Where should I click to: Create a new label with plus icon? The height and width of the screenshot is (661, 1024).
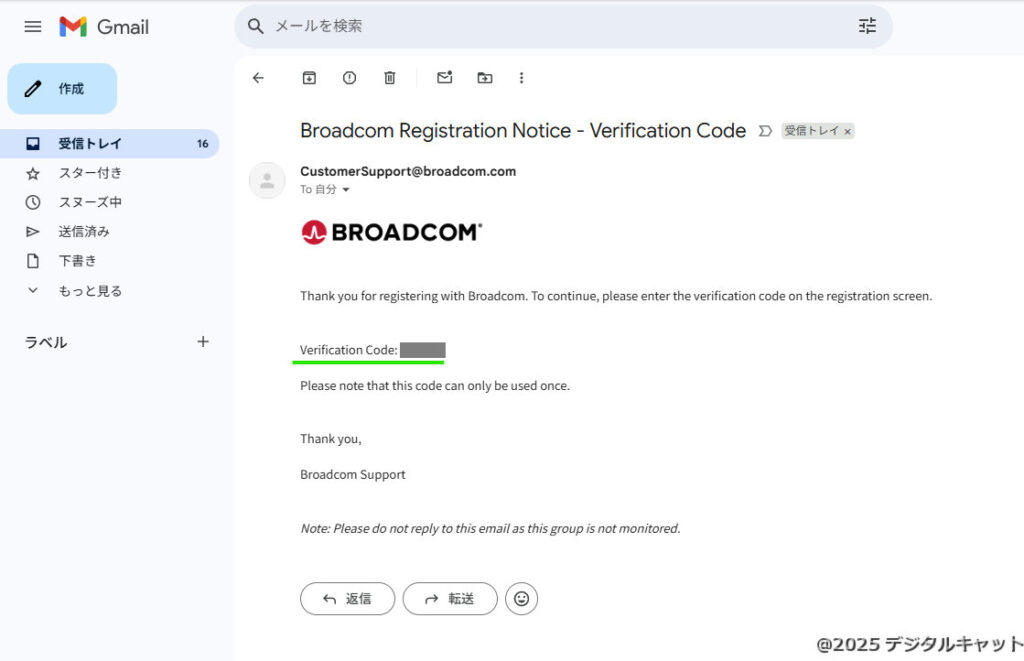(203, 342)
